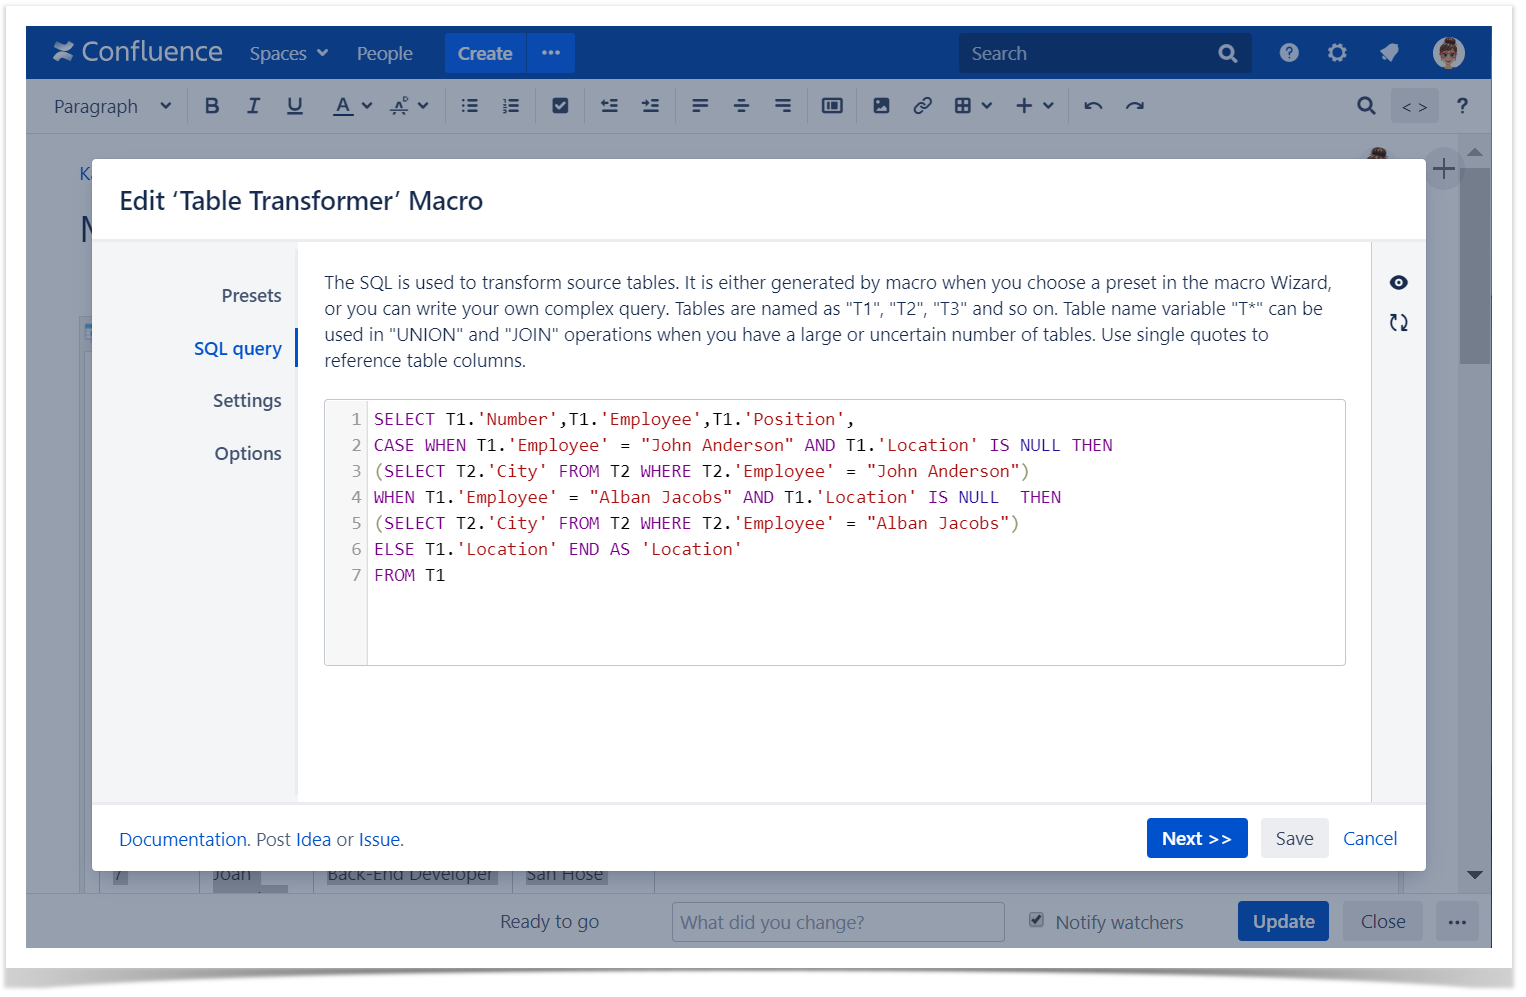
Task: Open the Documentation link
Action: (x=183, y=840)
